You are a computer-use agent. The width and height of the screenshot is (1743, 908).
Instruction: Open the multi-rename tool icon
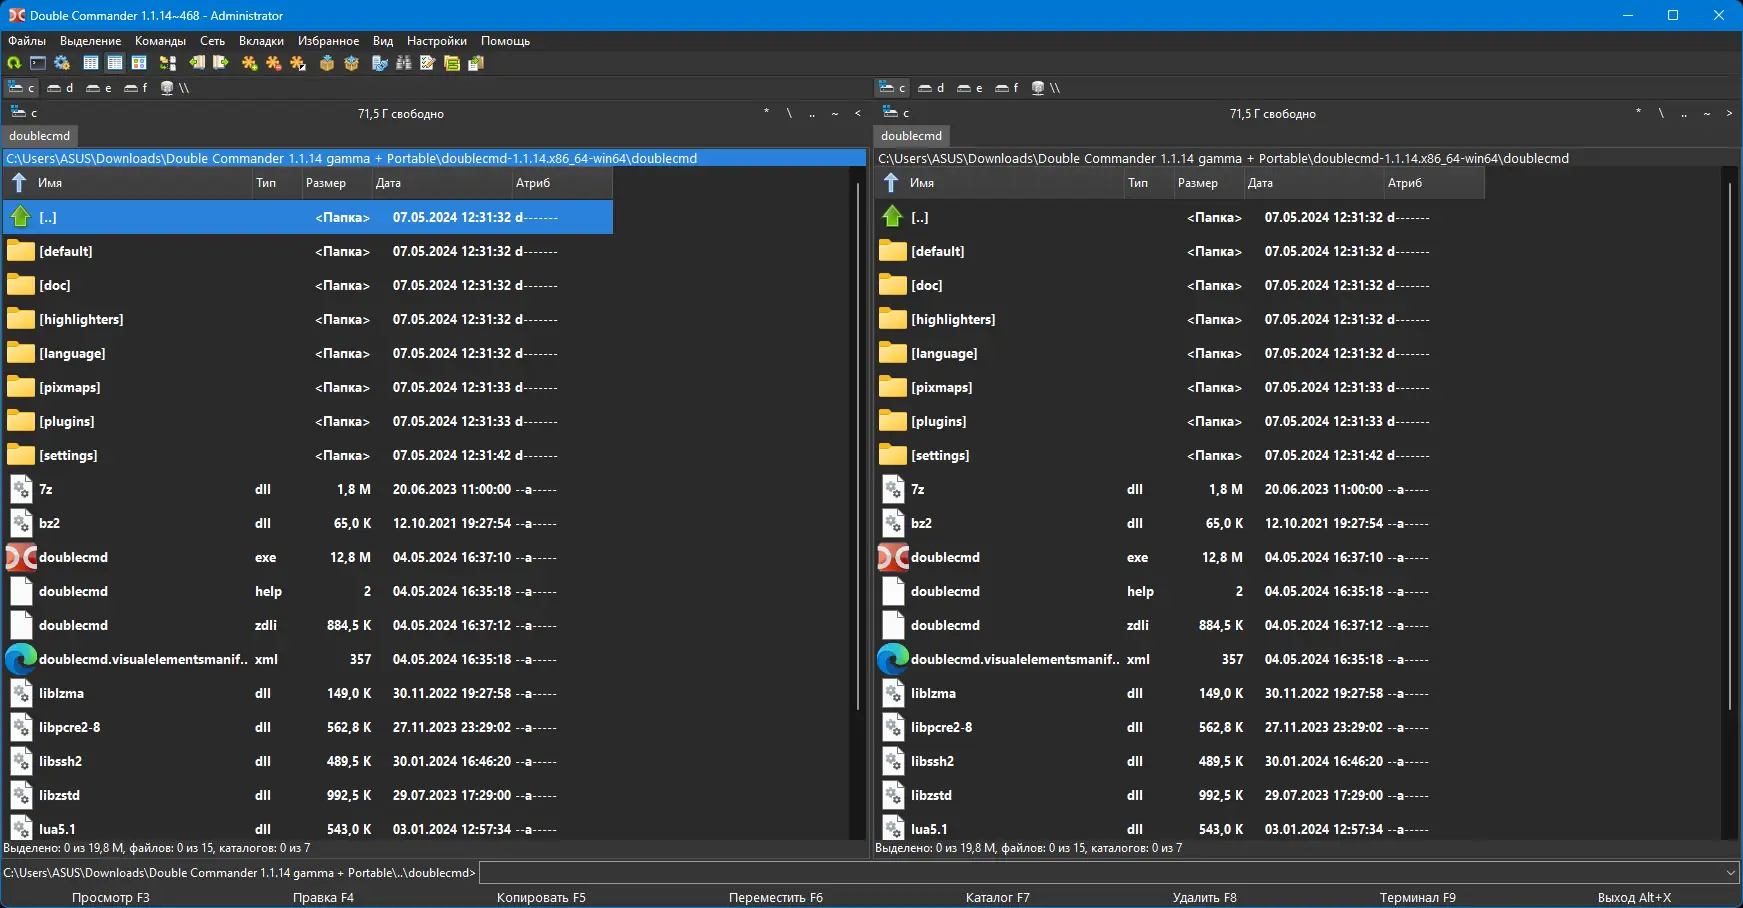428,63
